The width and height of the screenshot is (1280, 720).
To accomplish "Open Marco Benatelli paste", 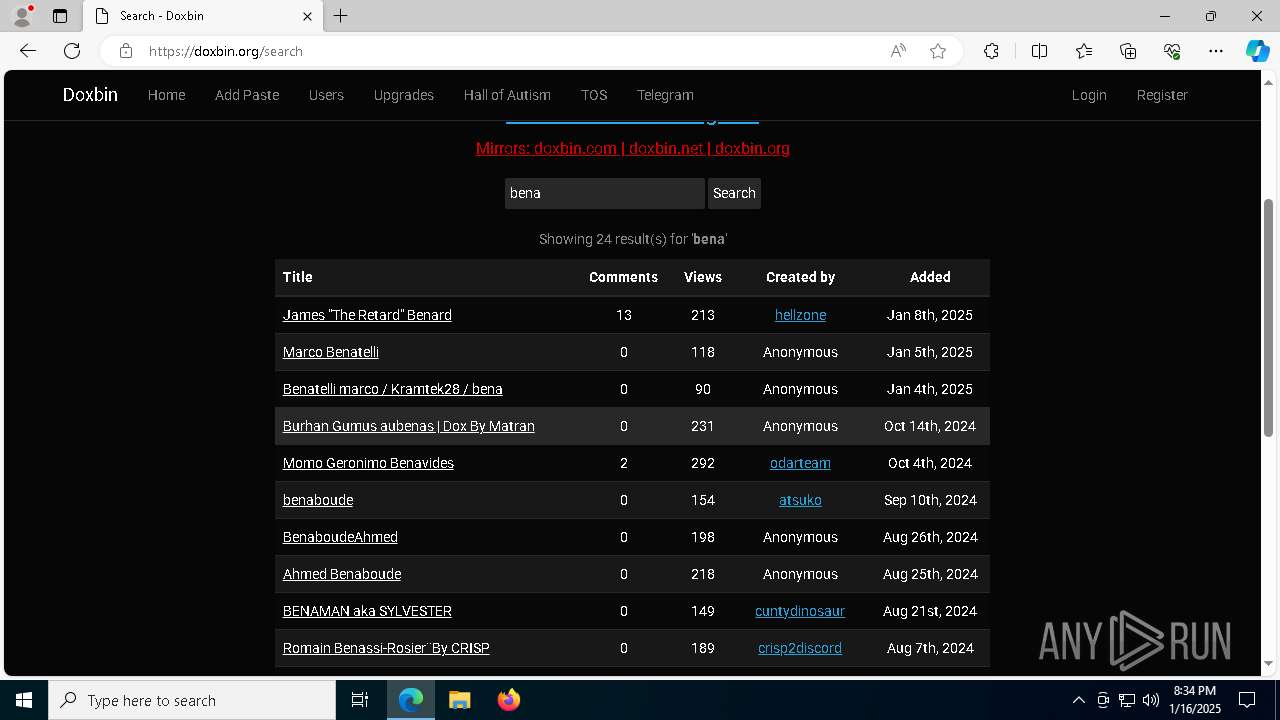I will (331, 352).
